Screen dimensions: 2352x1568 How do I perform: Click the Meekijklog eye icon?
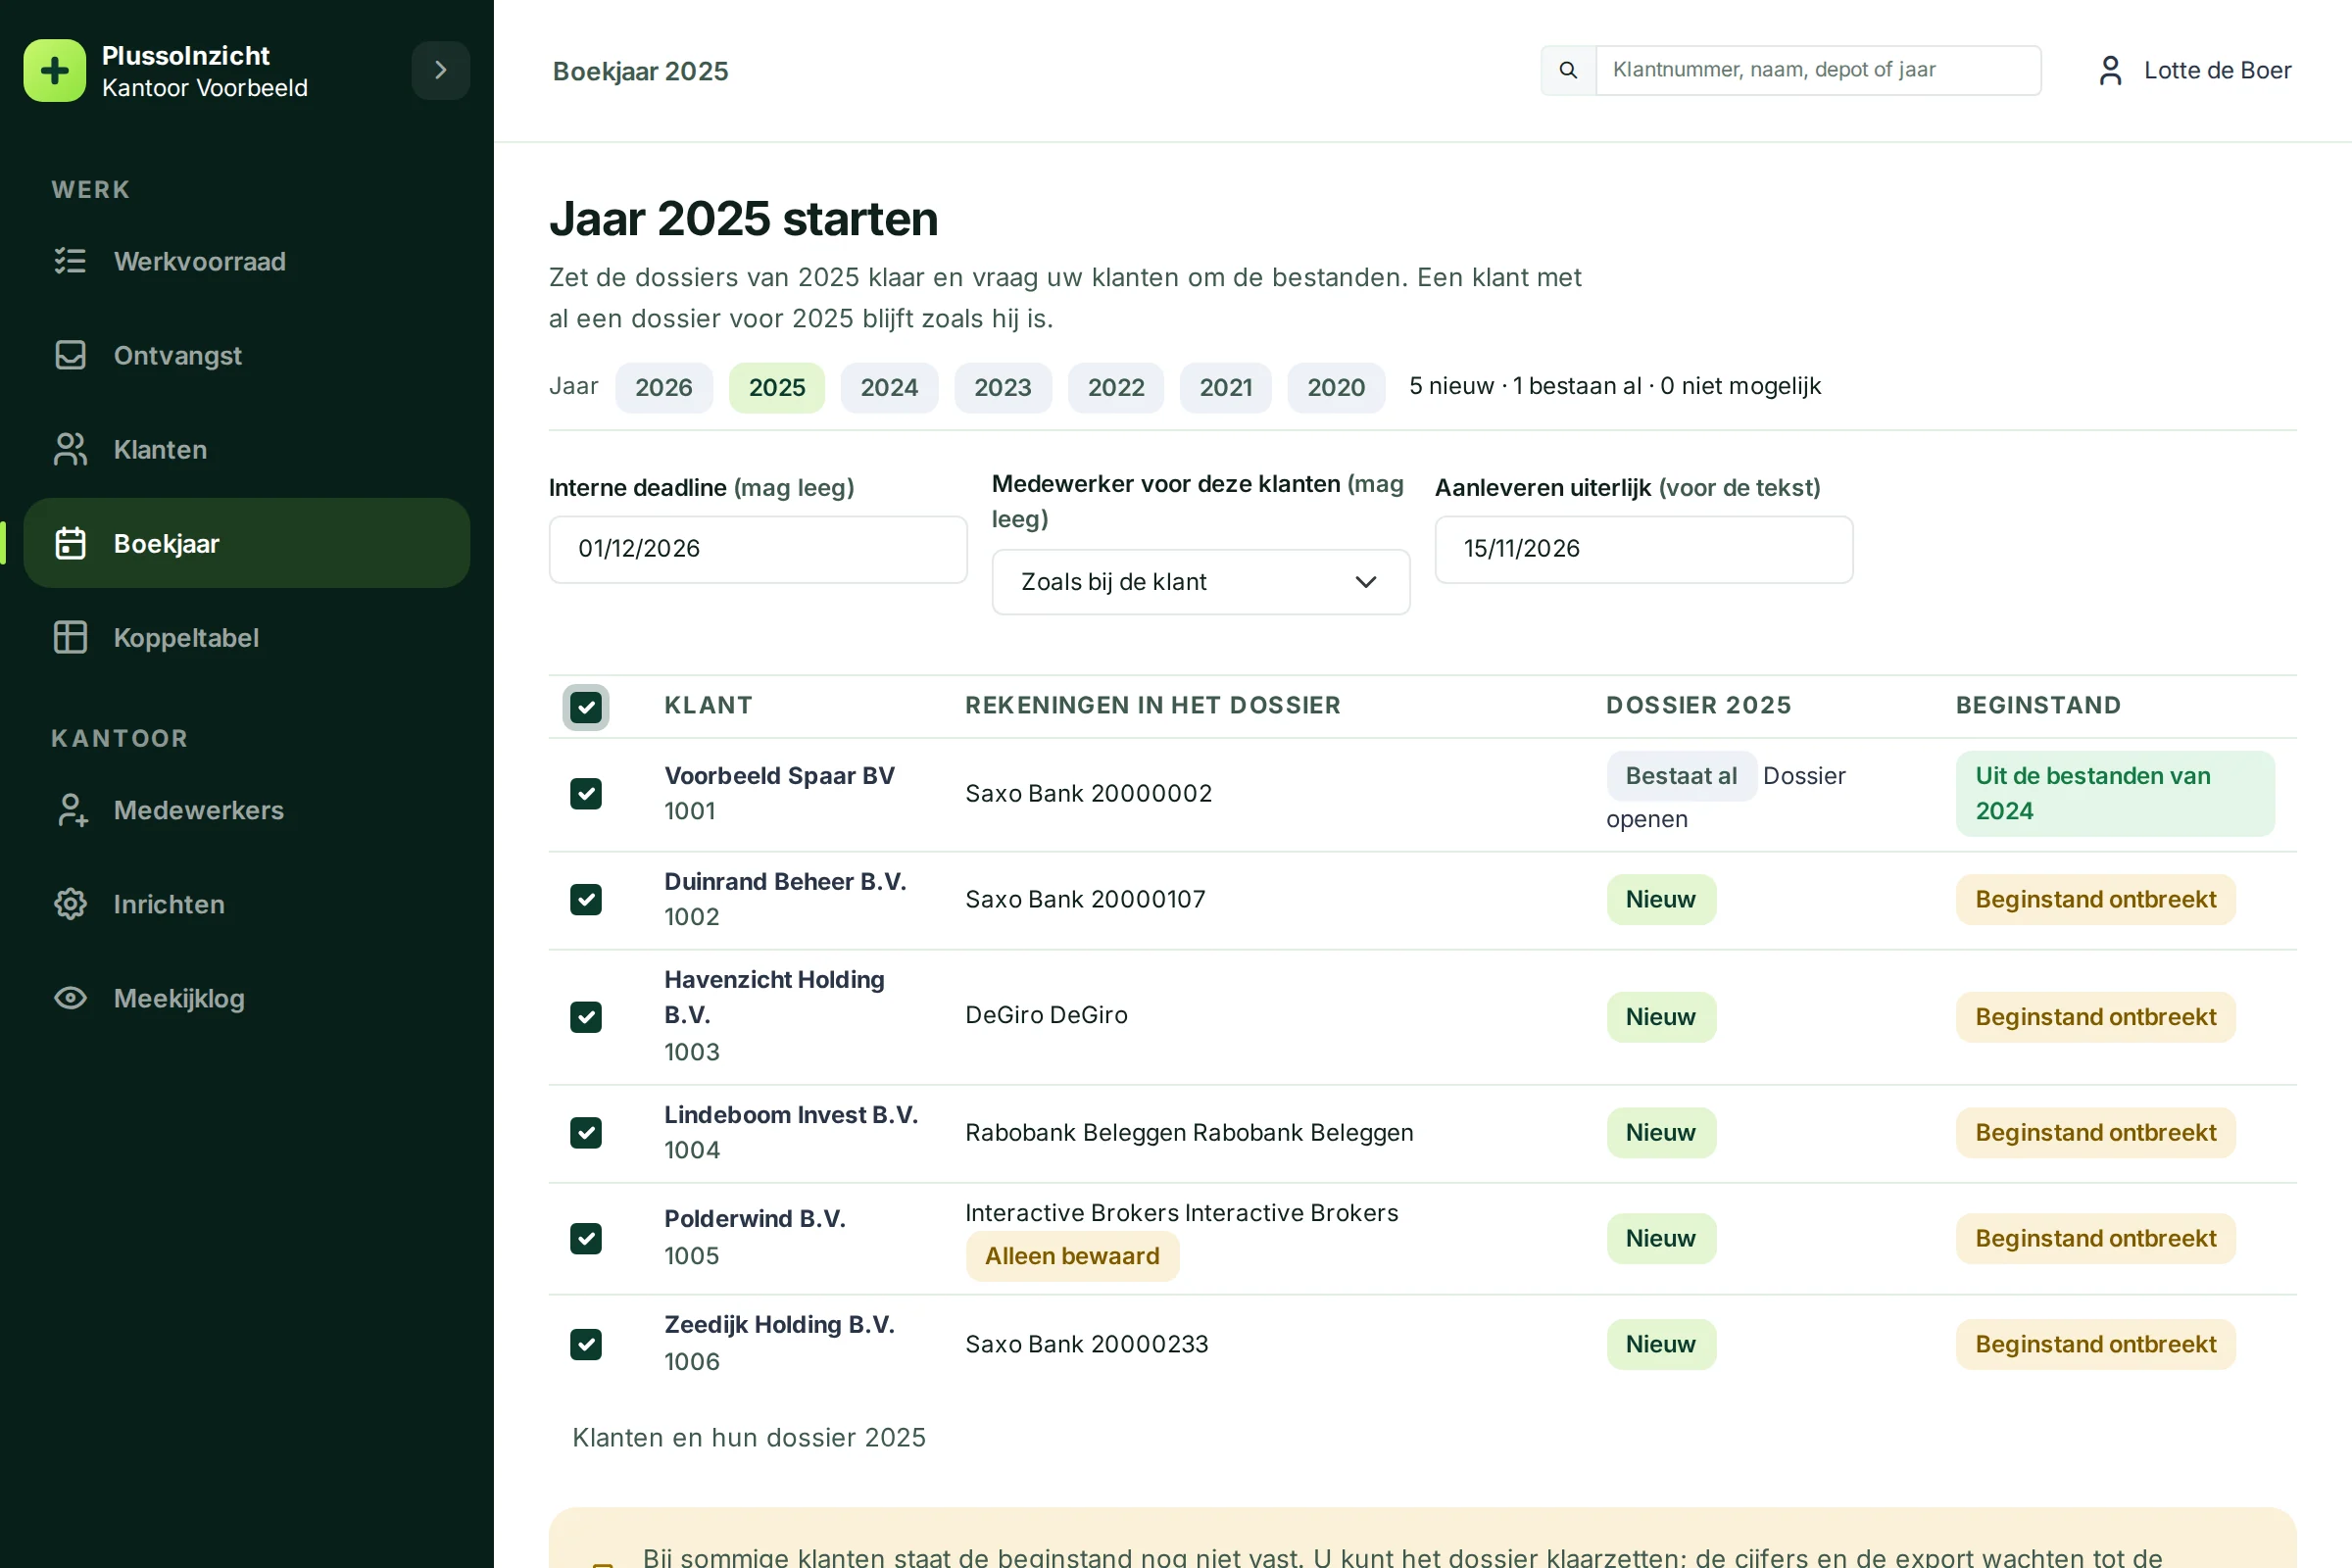70,998
